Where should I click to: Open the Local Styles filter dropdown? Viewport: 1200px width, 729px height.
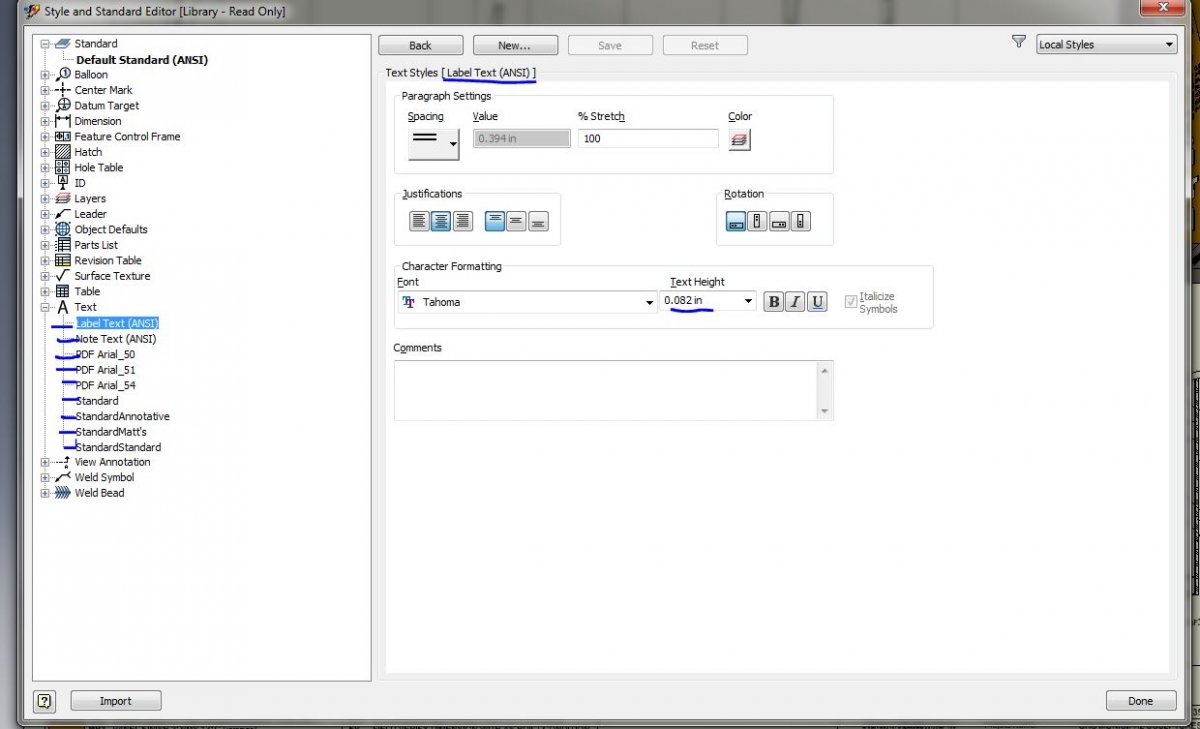1106,45
